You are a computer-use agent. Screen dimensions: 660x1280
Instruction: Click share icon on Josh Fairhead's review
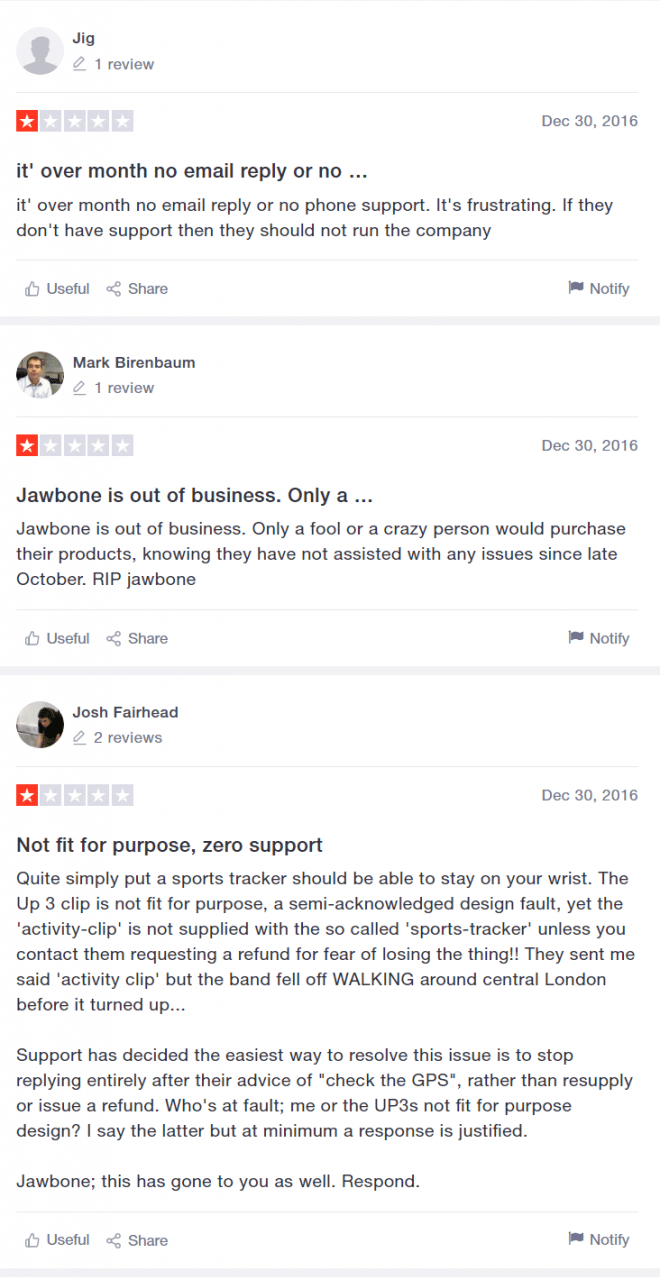point(114,1240)
